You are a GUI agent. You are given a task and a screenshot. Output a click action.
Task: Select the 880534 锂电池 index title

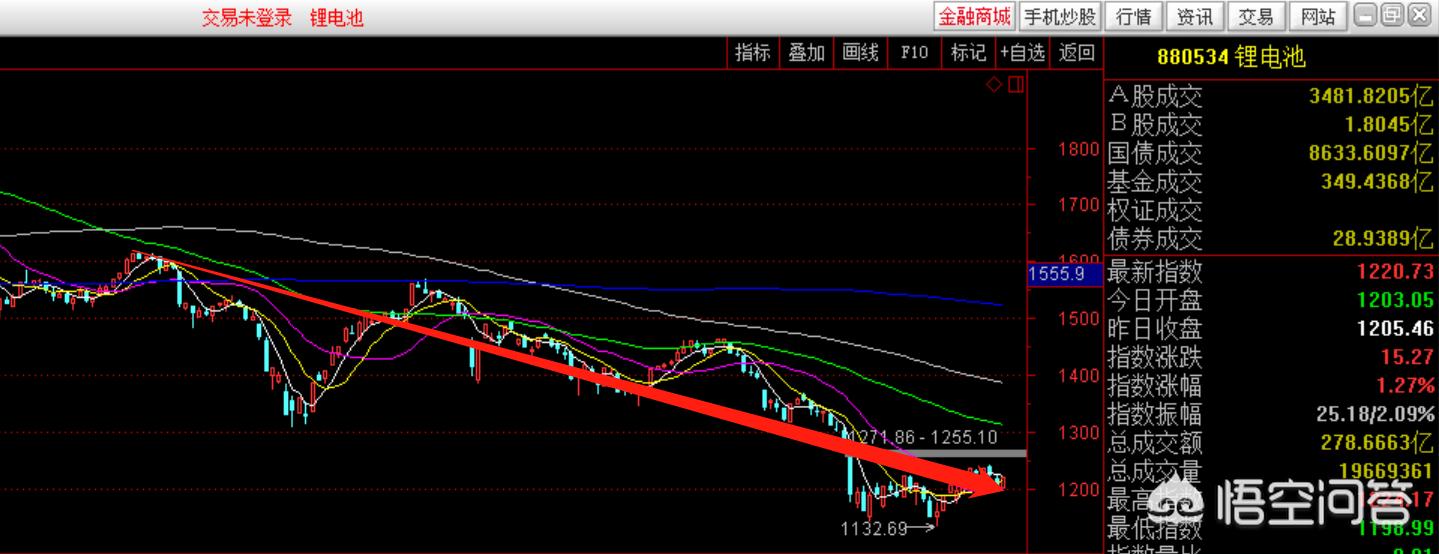tap(1231, 57)
